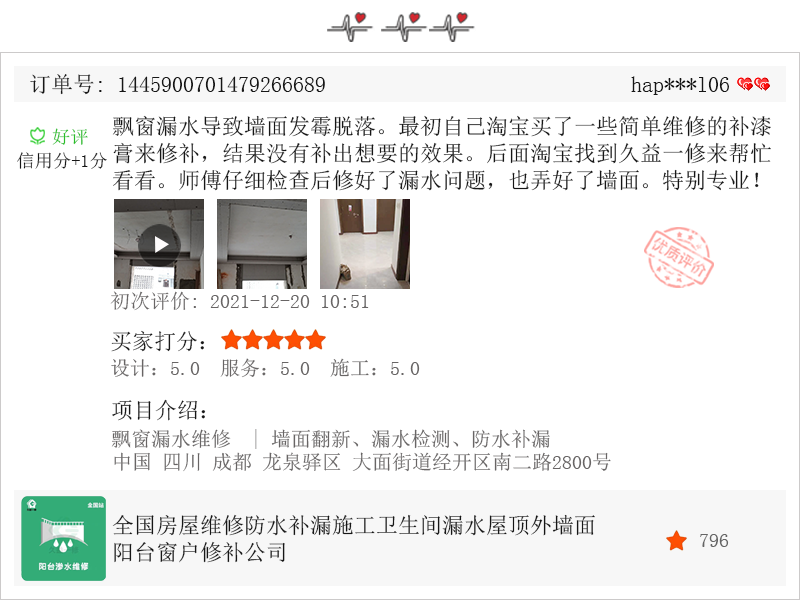This screenshot has width=800, height=600.
Task: Open the 全国房屋维修防水补漏 product title link
Action: click(354, 538)
